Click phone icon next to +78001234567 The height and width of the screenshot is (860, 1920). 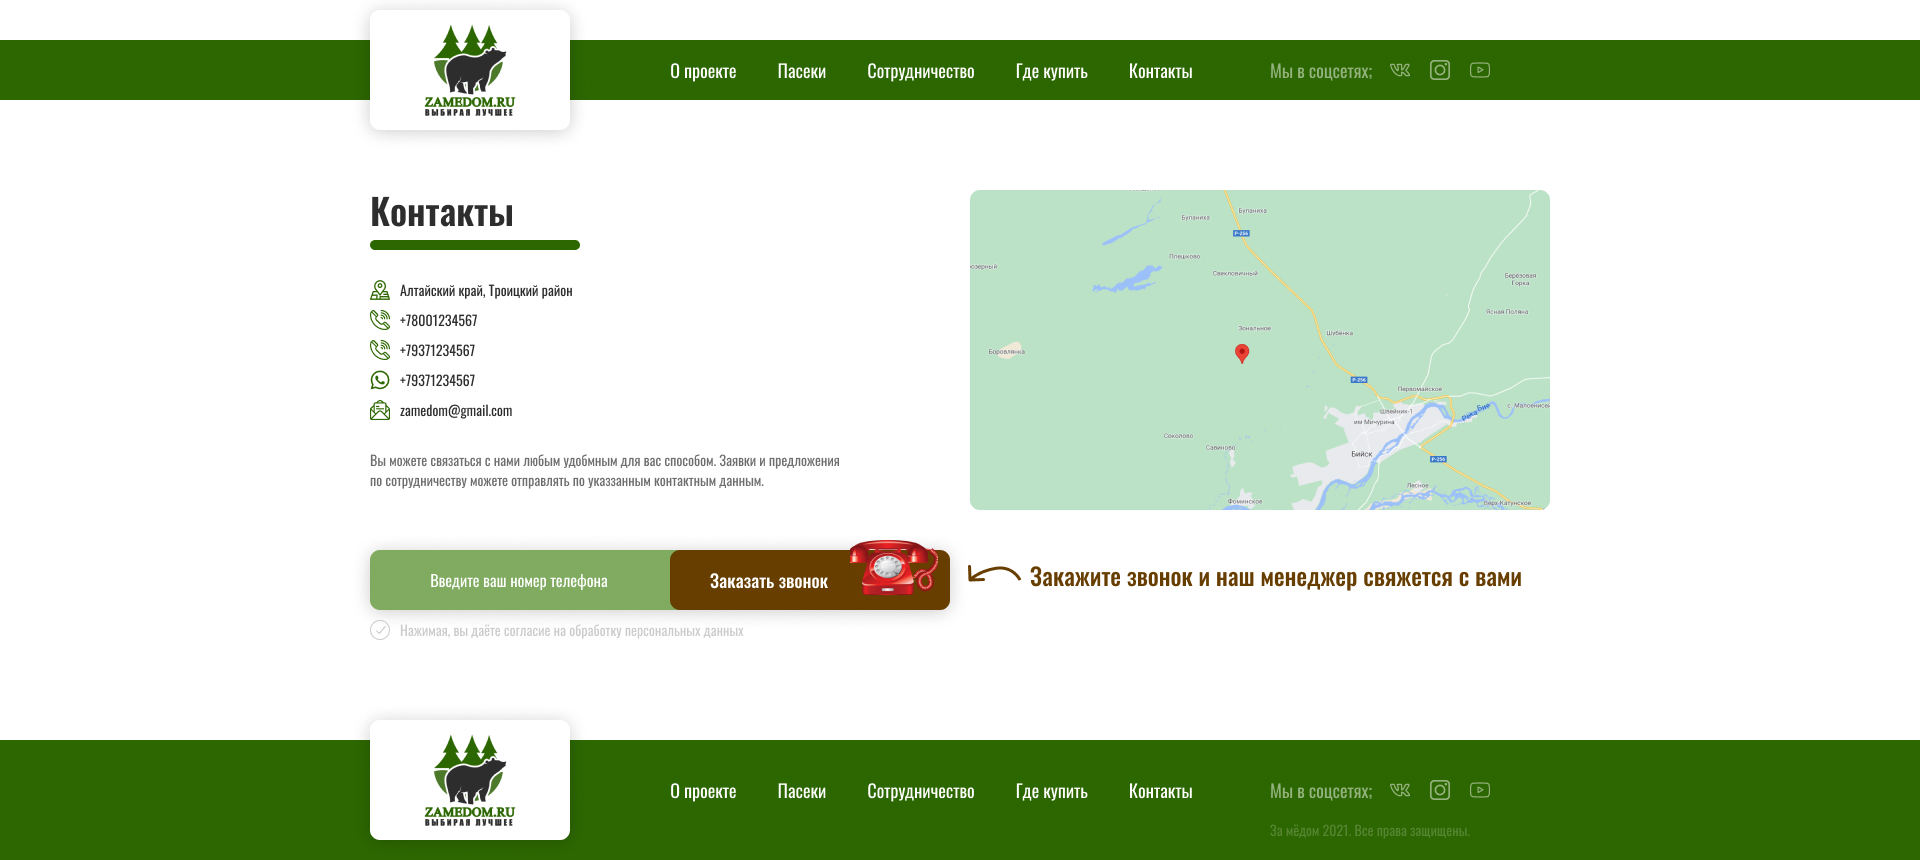point(380,320)
